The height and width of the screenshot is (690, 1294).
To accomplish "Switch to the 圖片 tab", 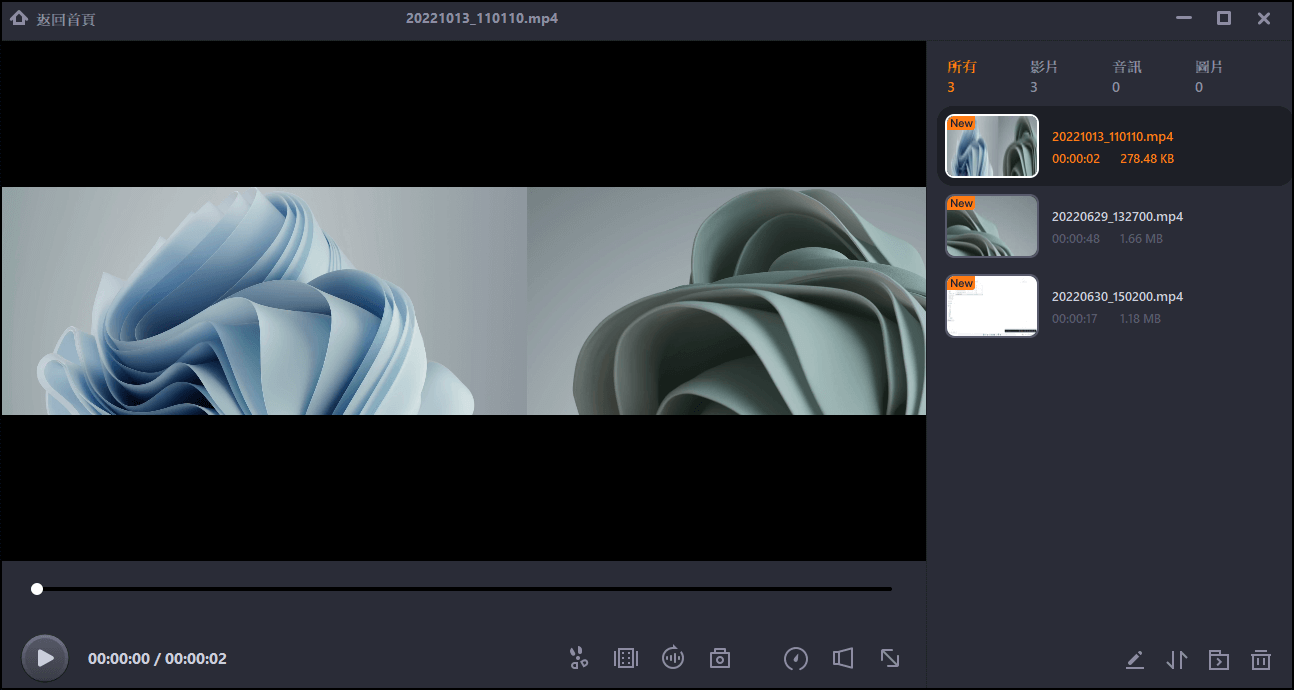I will 1208,76.
